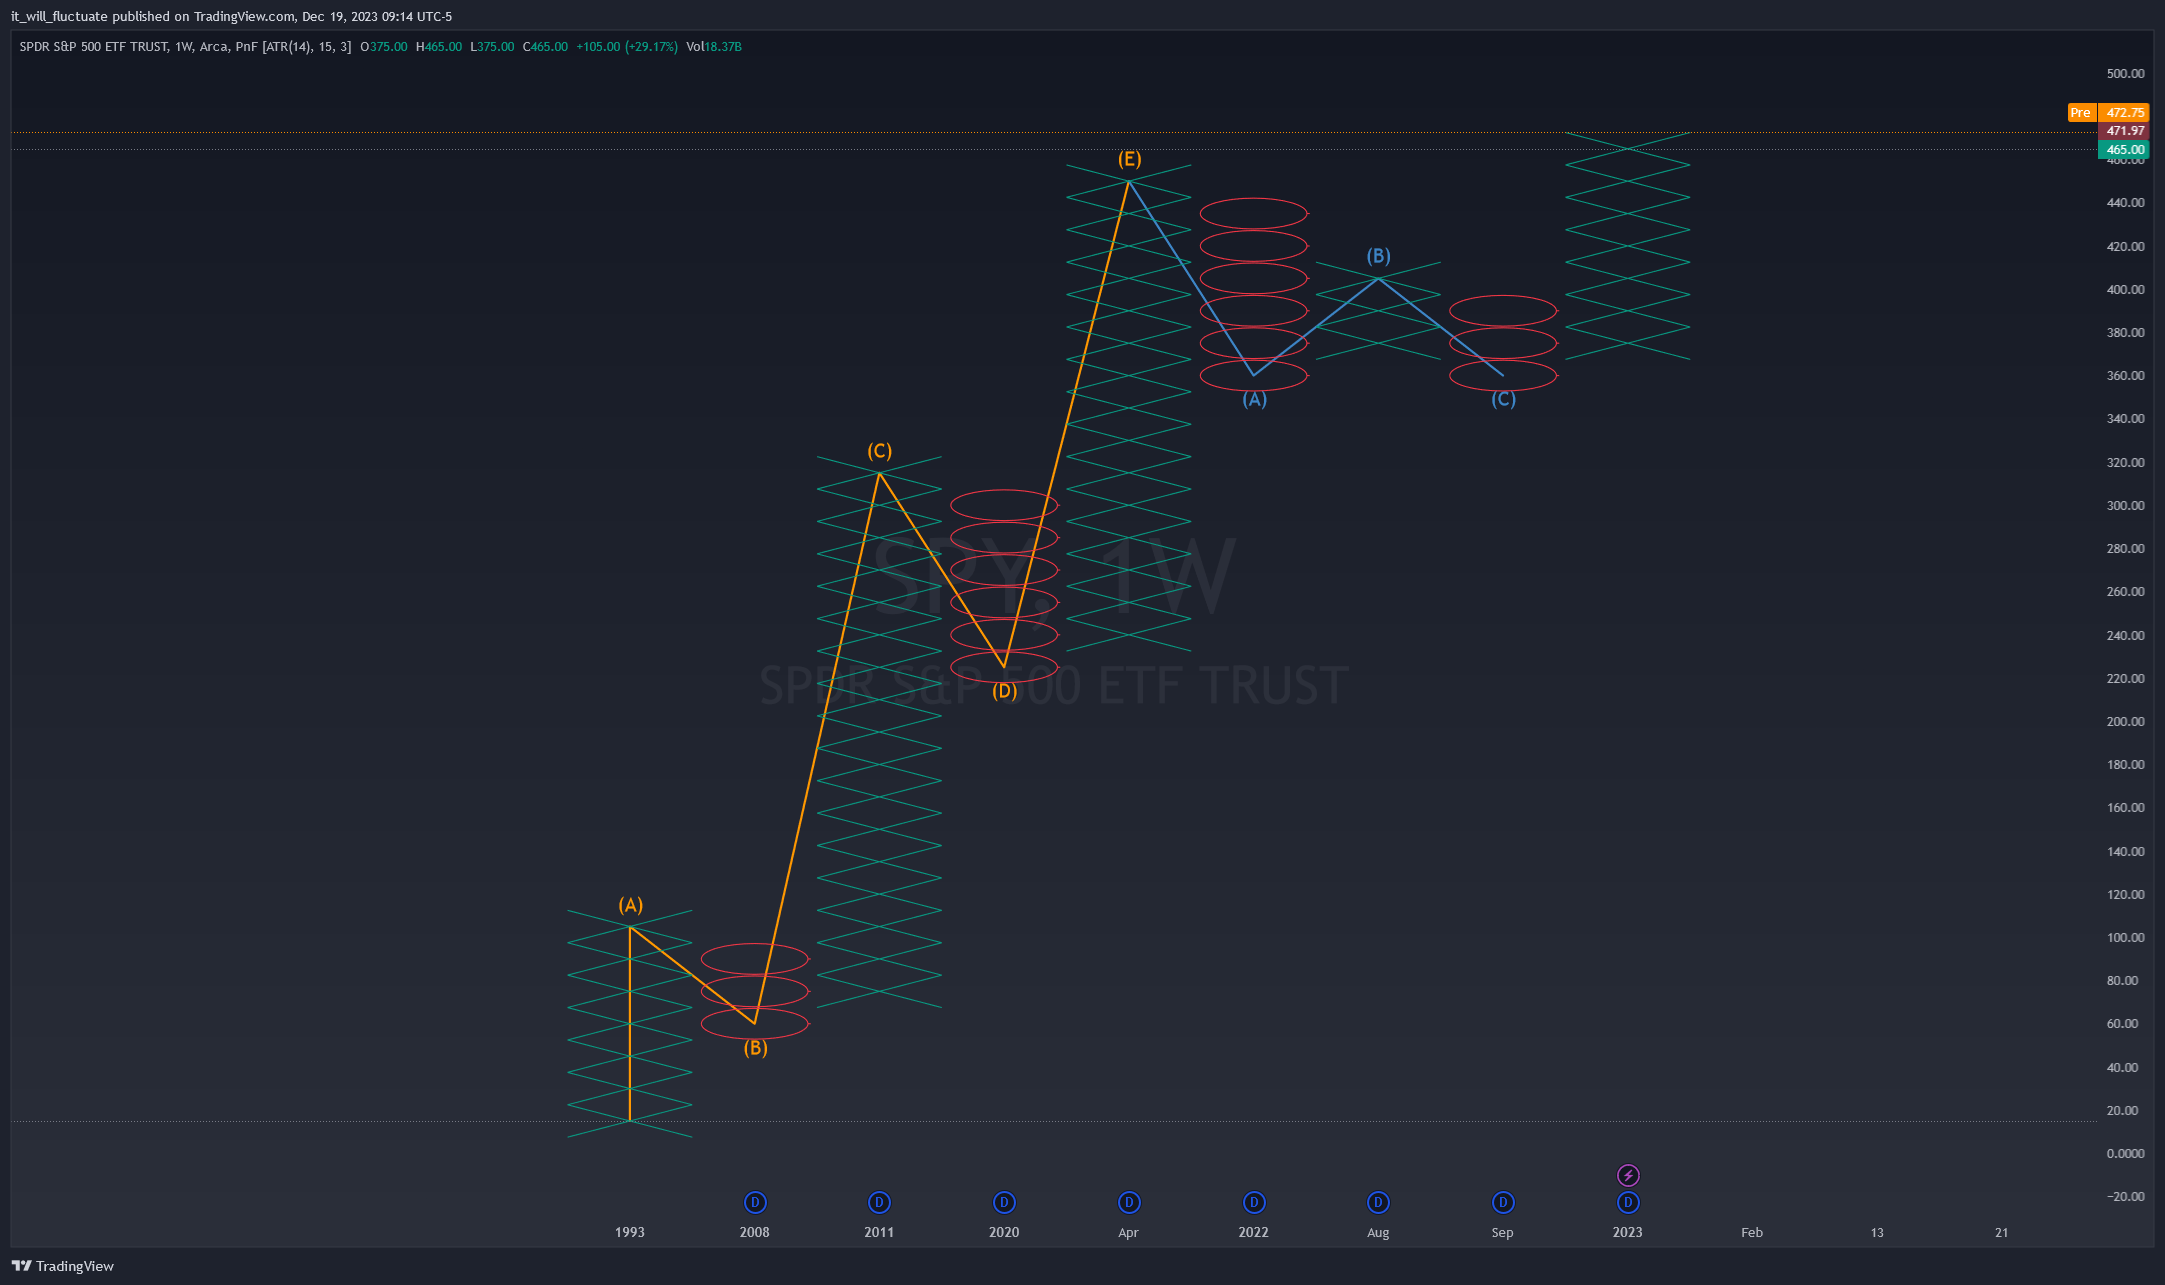
Task: Click the close value C465.00
Action: tap(545, 47)
